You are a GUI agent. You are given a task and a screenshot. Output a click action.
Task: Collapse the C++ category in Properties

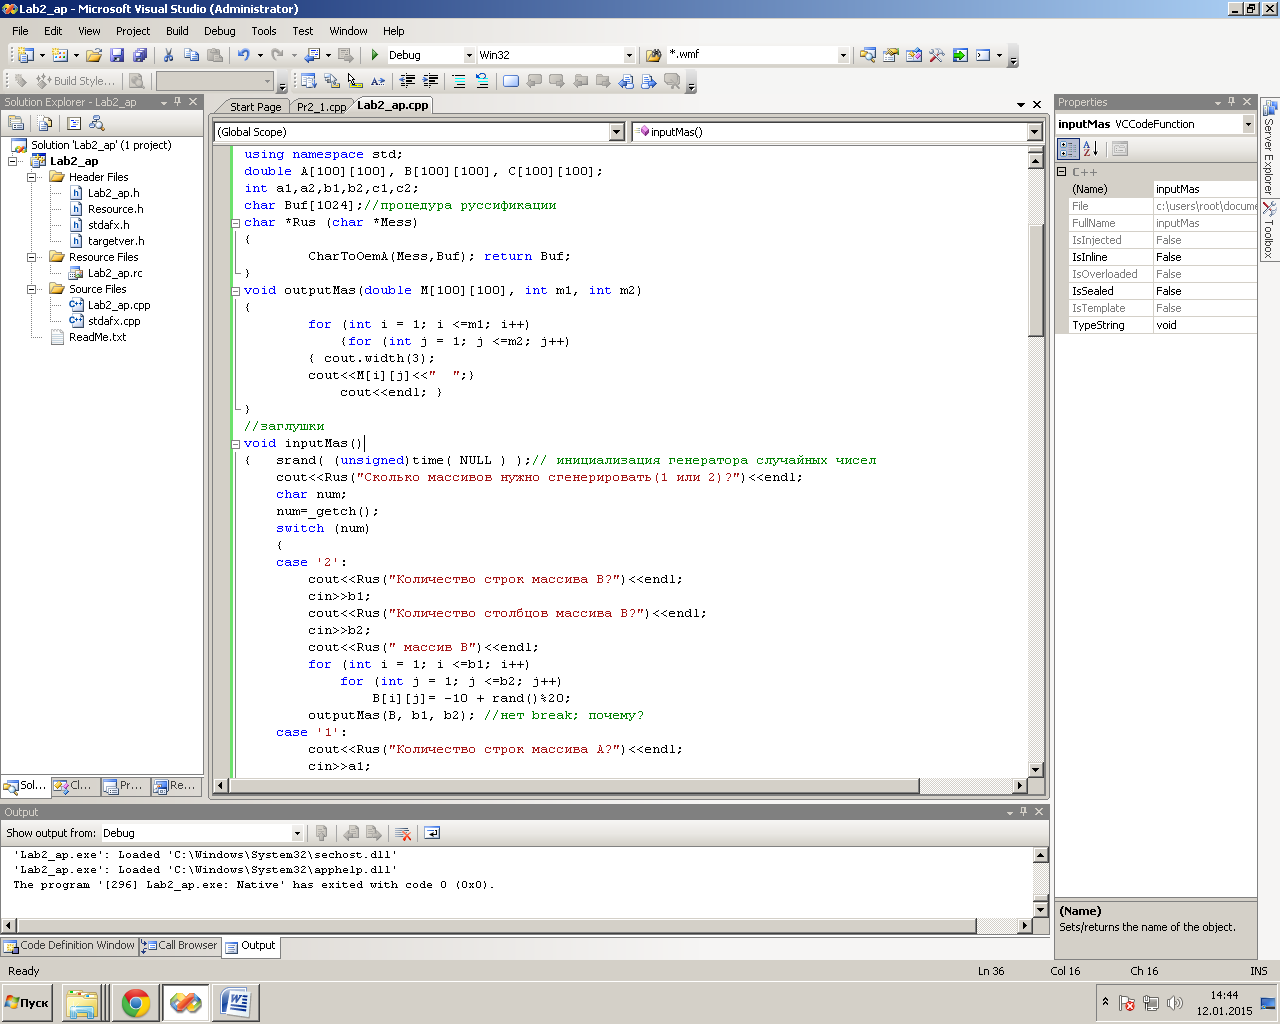pos(1062,172)
